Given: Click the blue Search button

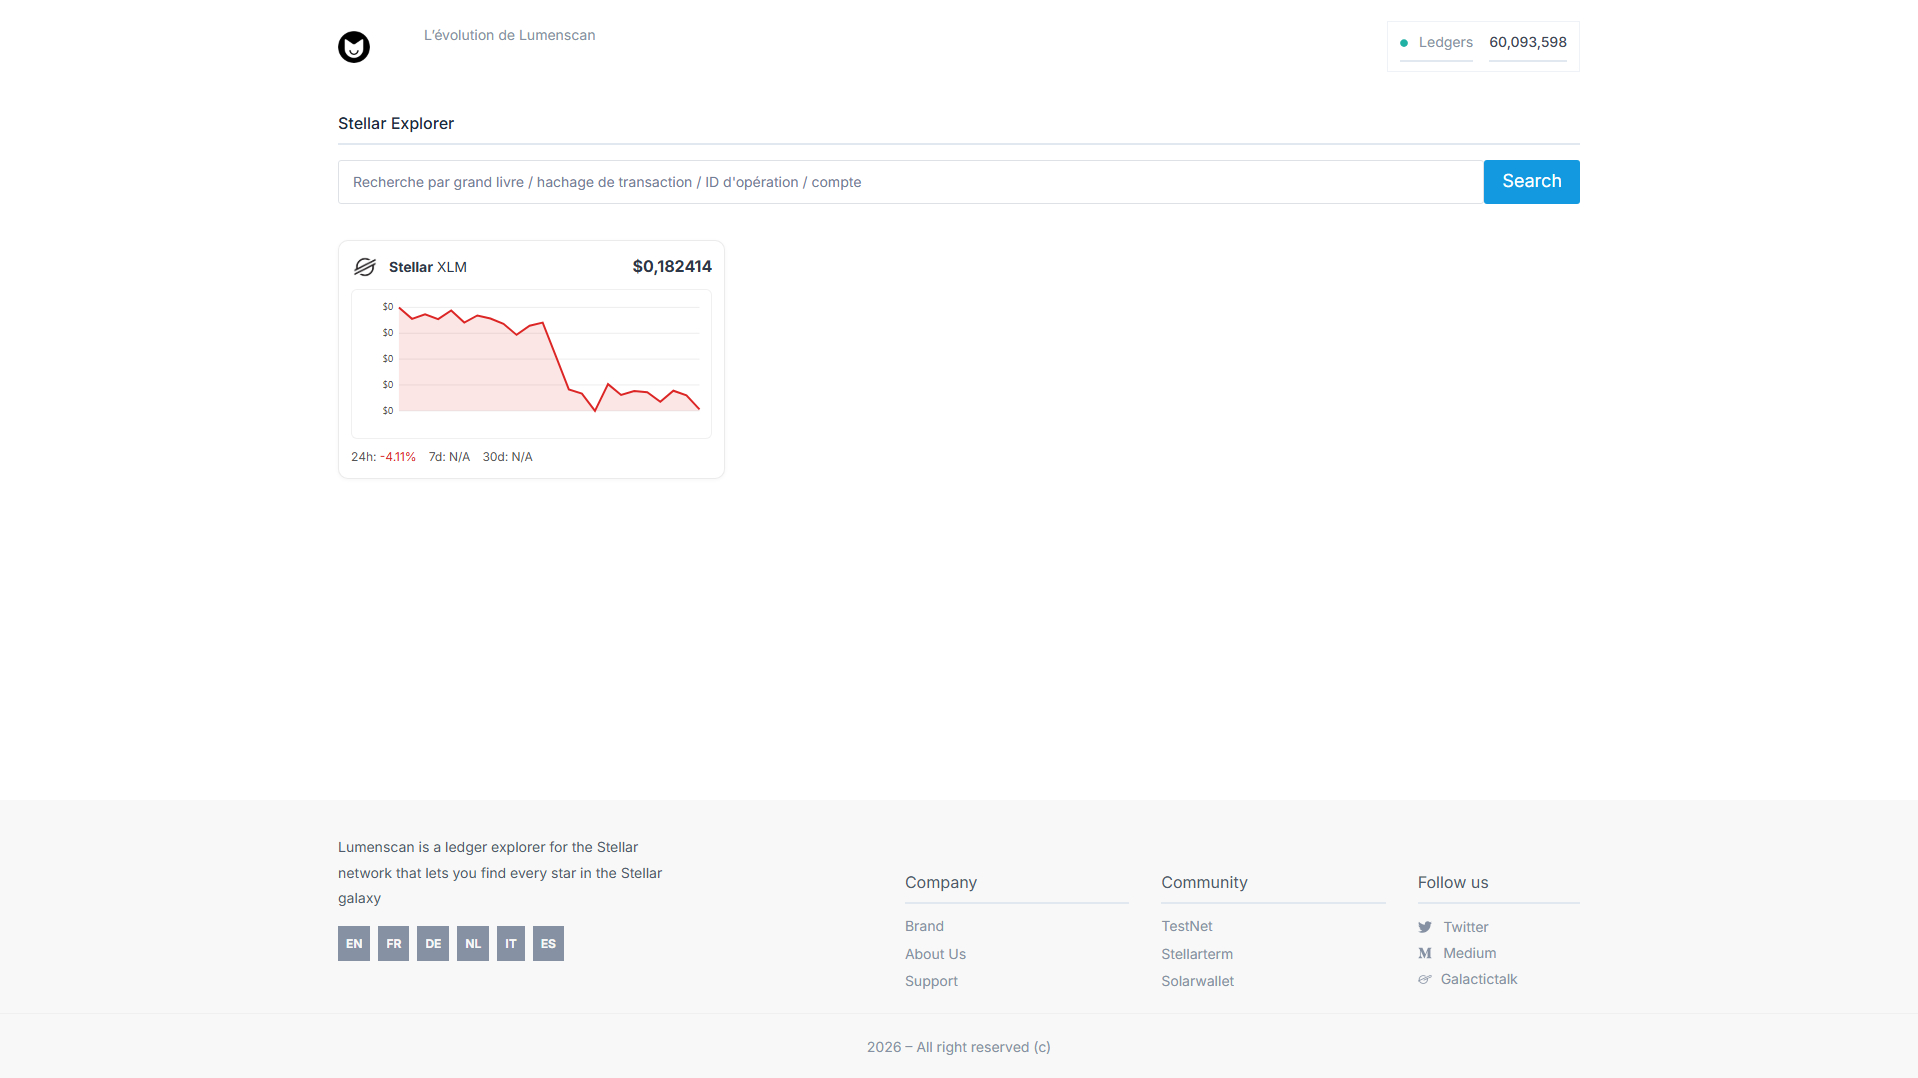Looking at the screenshot, I should [x=1532, y=182].
